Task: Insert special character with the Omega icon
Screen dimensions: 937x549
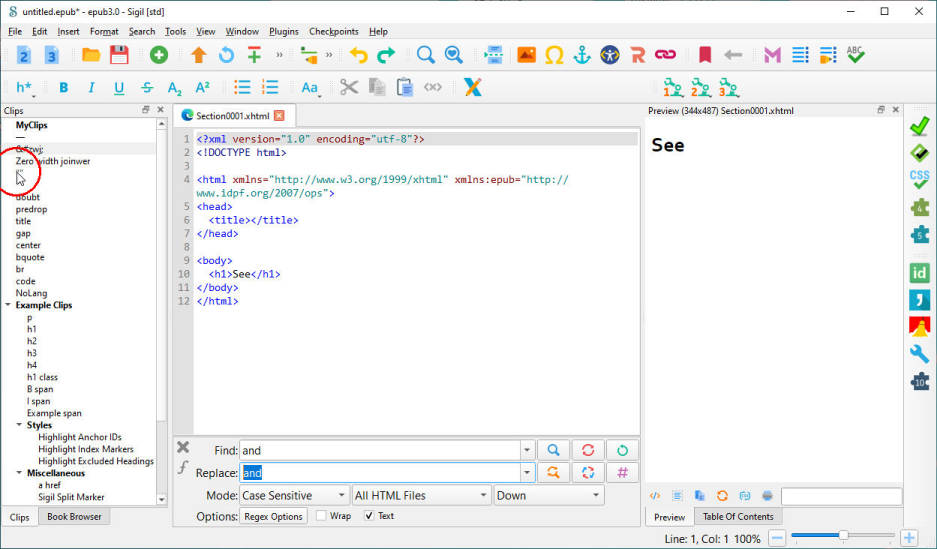Action: [553, 55]
